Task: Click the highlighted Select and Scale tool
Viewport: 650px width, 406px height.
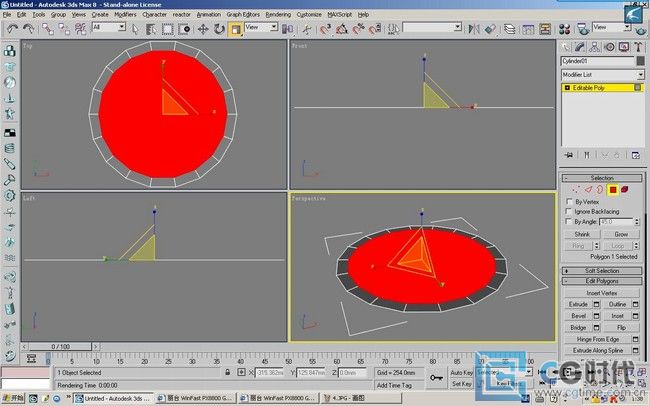Action: pyautogui.click(x=235, y=29)
